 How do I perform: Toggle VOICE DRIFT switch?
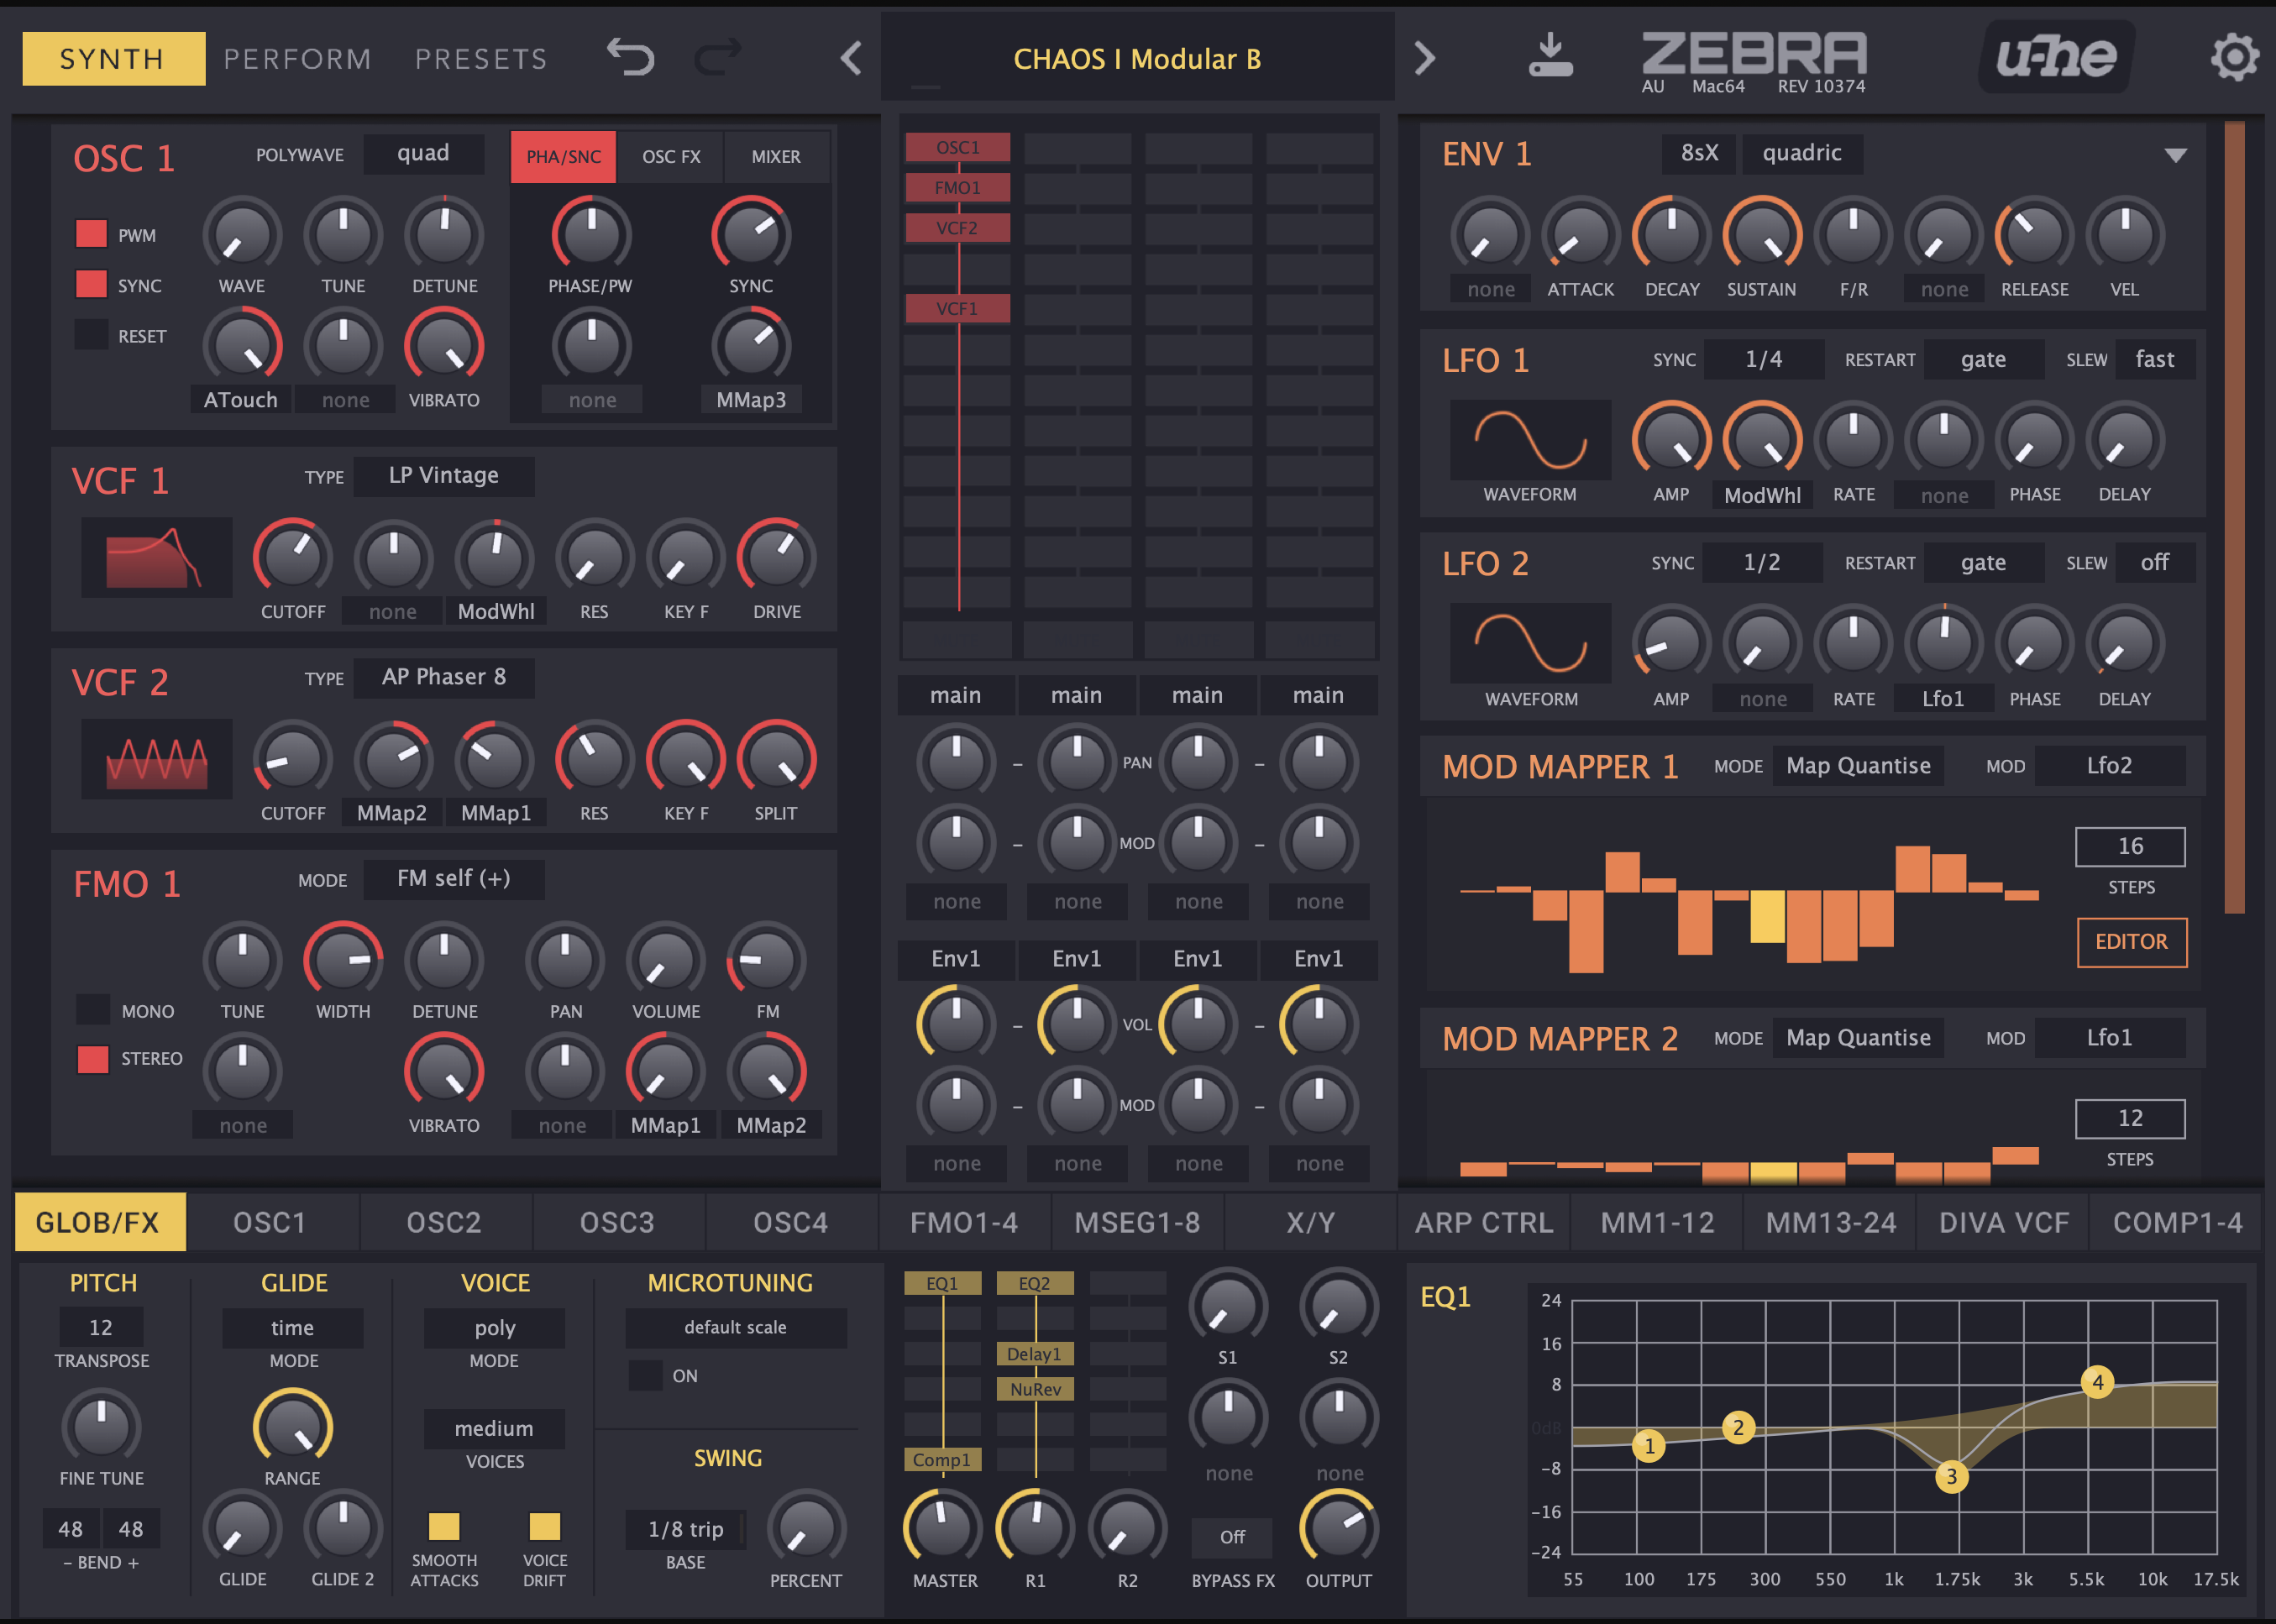tap(544, 1526)
